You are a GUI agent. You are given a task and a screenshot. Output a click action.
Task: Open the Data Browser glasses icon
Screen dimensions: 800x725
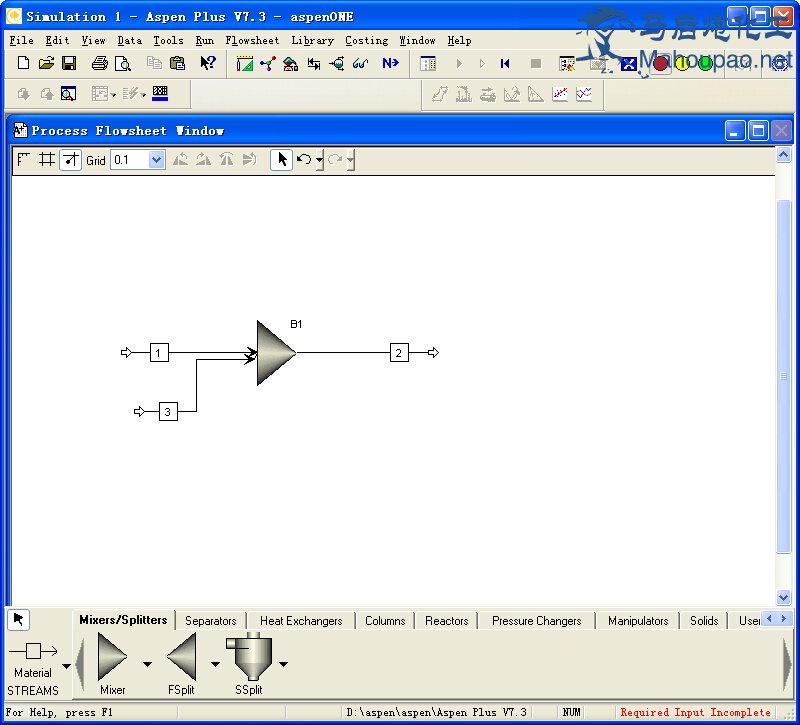tap(360, 64)
